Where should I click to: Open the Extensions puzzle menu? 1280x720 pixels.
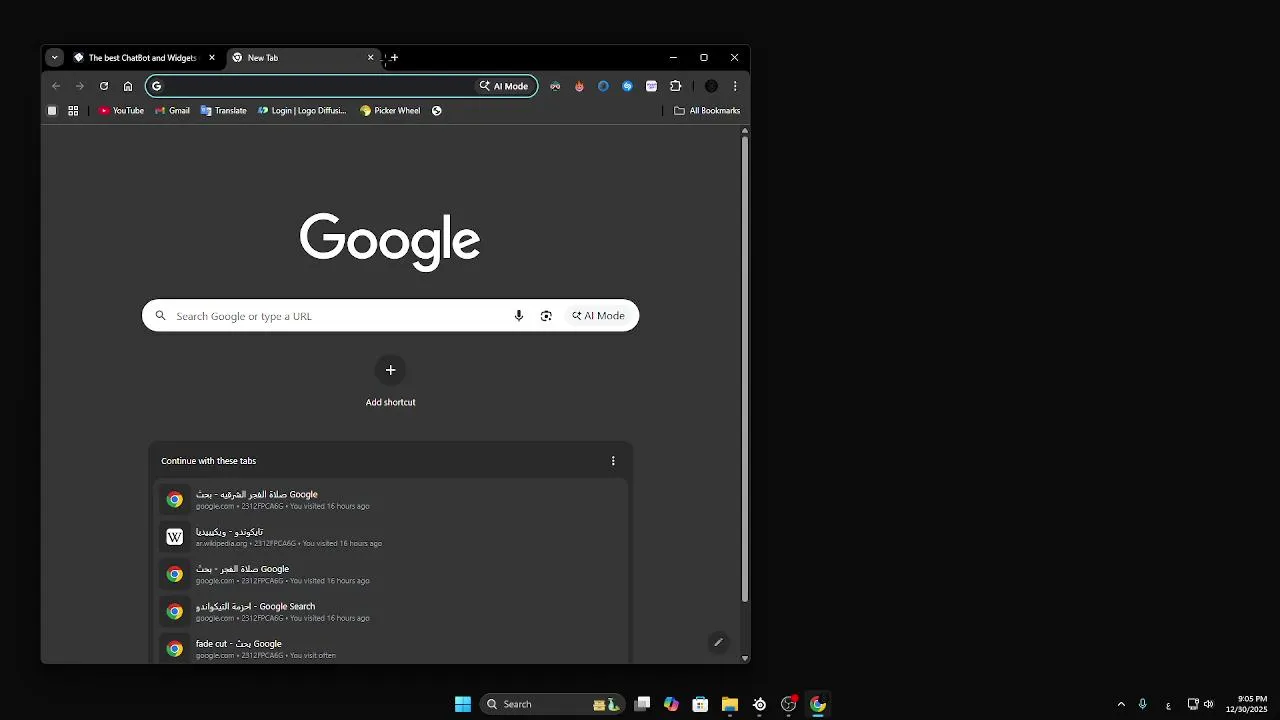(676, 86)
